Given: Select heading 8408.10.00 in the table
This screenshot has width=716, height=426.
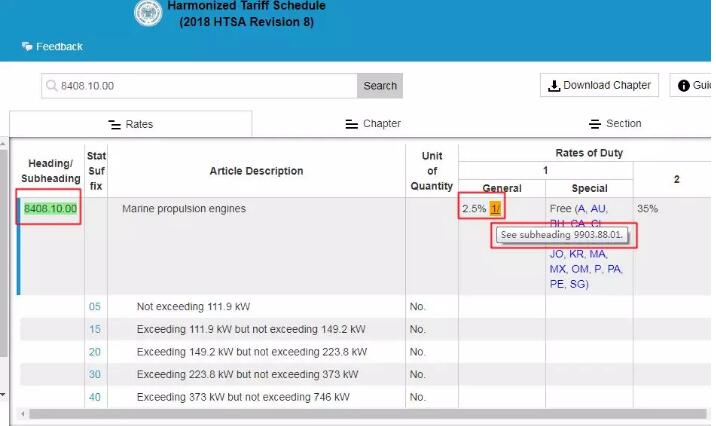Looking at the screenshot, I should pyautogui.click(x=50, y=209).
